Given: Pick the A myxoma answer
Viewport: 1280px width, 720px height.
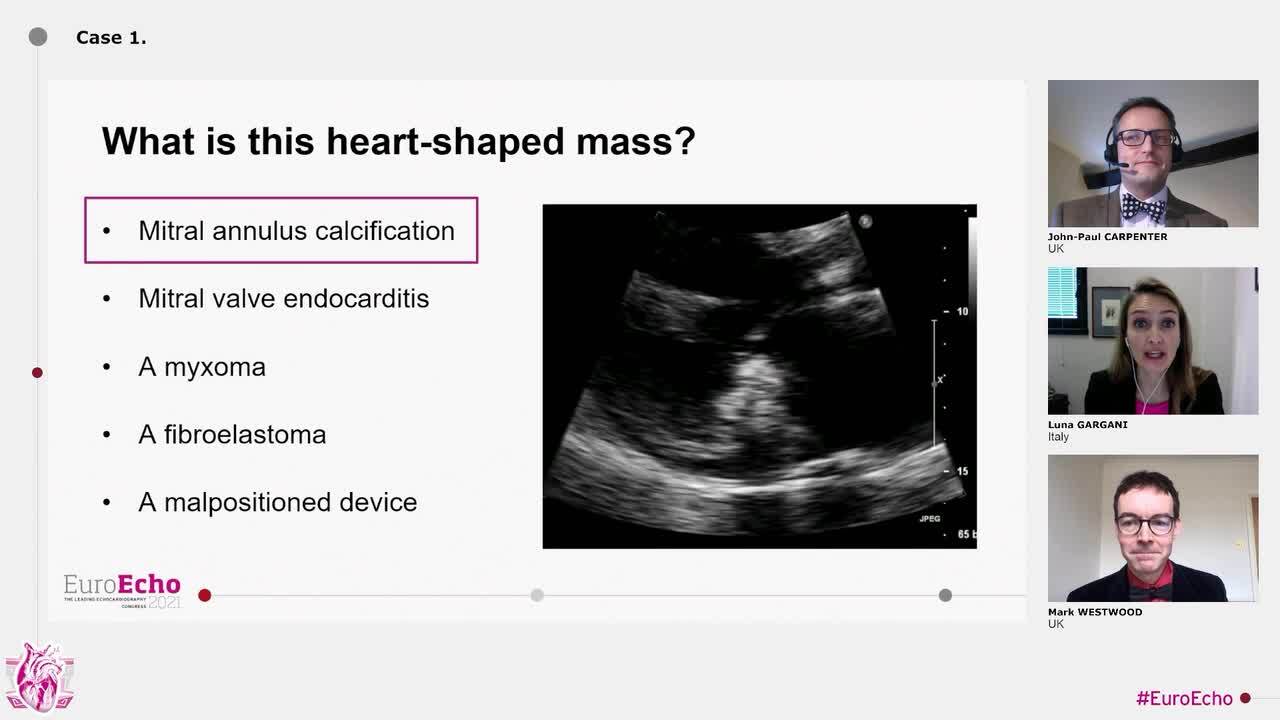Looking at the screenshot, I should [201, 367].
